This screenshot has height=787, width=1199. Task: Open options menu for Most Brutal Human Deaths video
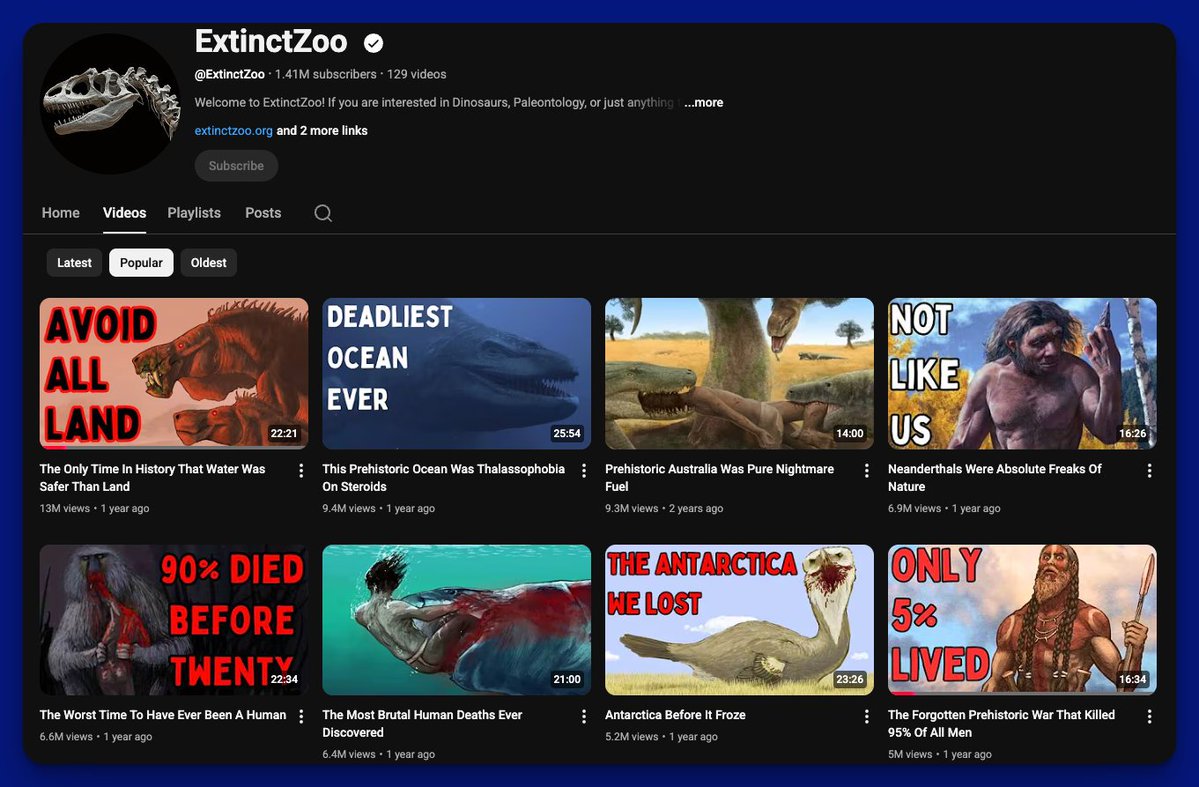point(583,716)
